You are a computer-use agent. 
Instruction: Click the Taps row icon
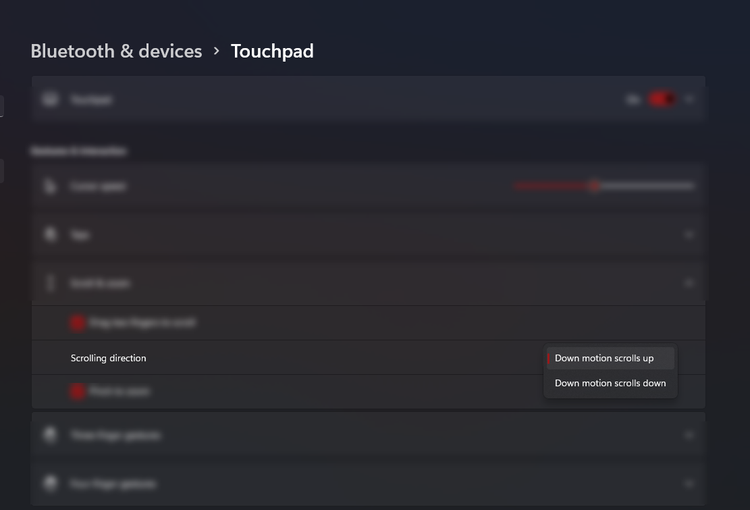50,234
